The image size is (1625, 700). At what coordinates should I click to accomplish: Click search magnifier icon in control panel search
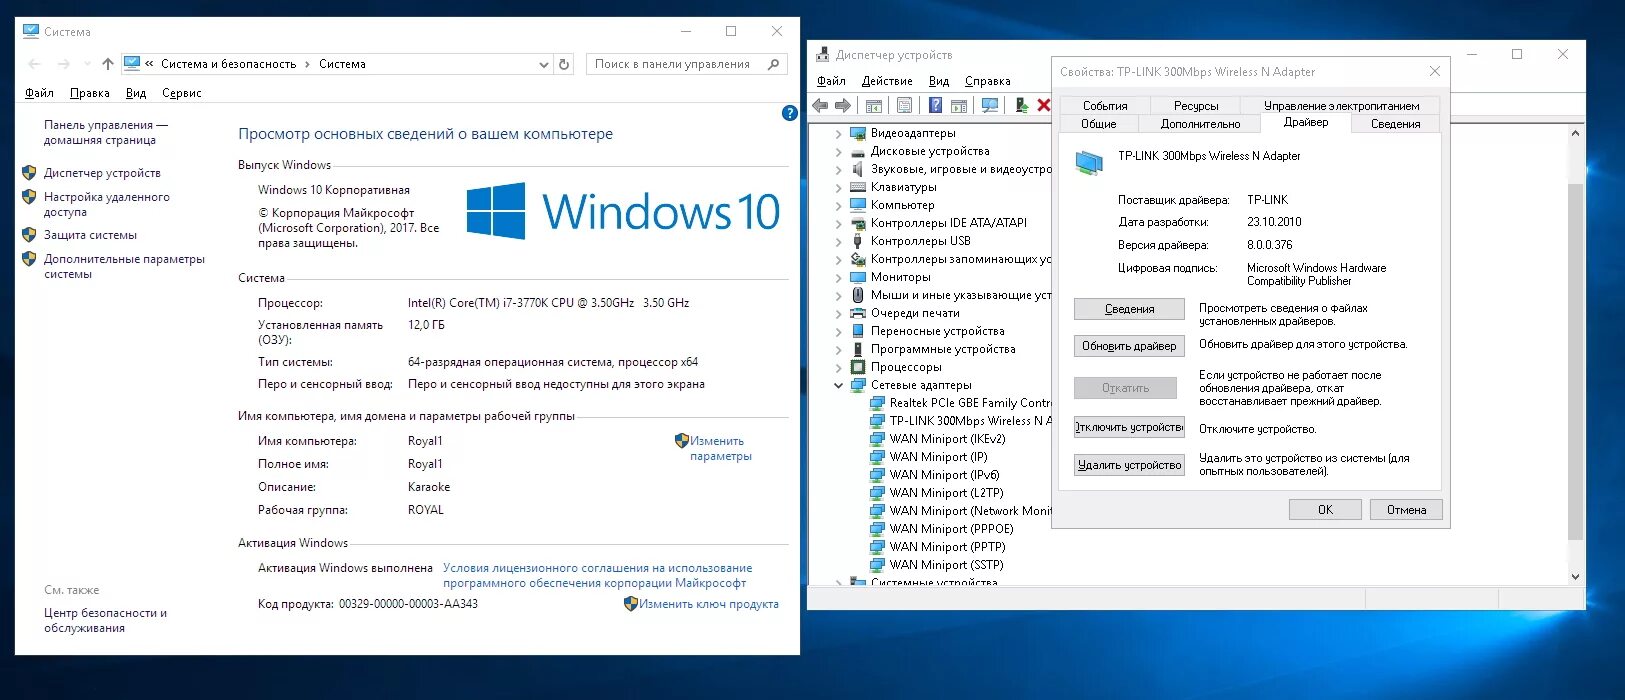coord(773,64)
